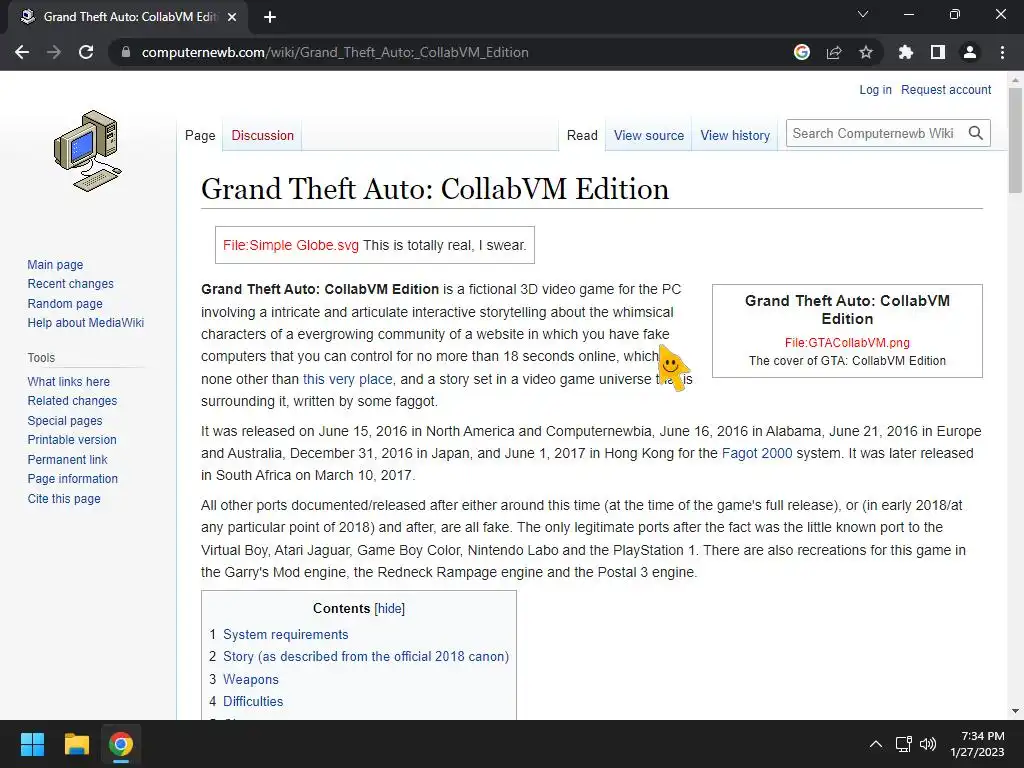Click the red File:Simple Globe.svg link
The width and height of the screenshot is (1024, 768).
tap(291, 245)
